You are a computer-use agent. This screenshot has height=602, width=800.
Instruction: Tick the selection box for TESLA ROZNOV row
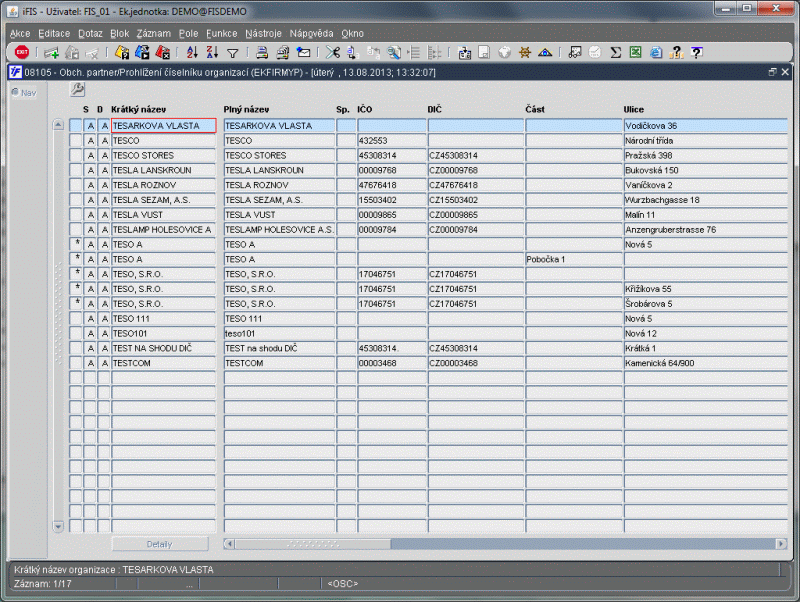click(x=75, y=185)
